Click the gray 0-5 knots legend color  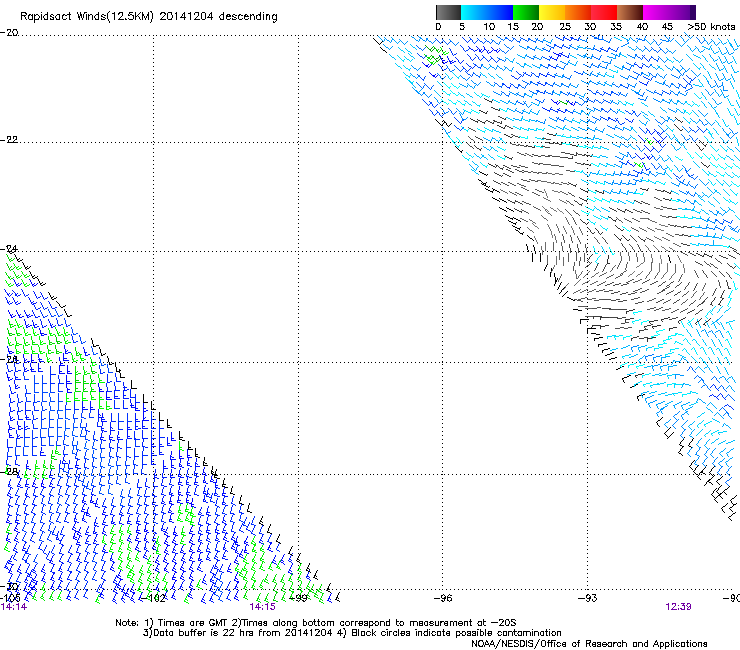(x=448, y=12)
